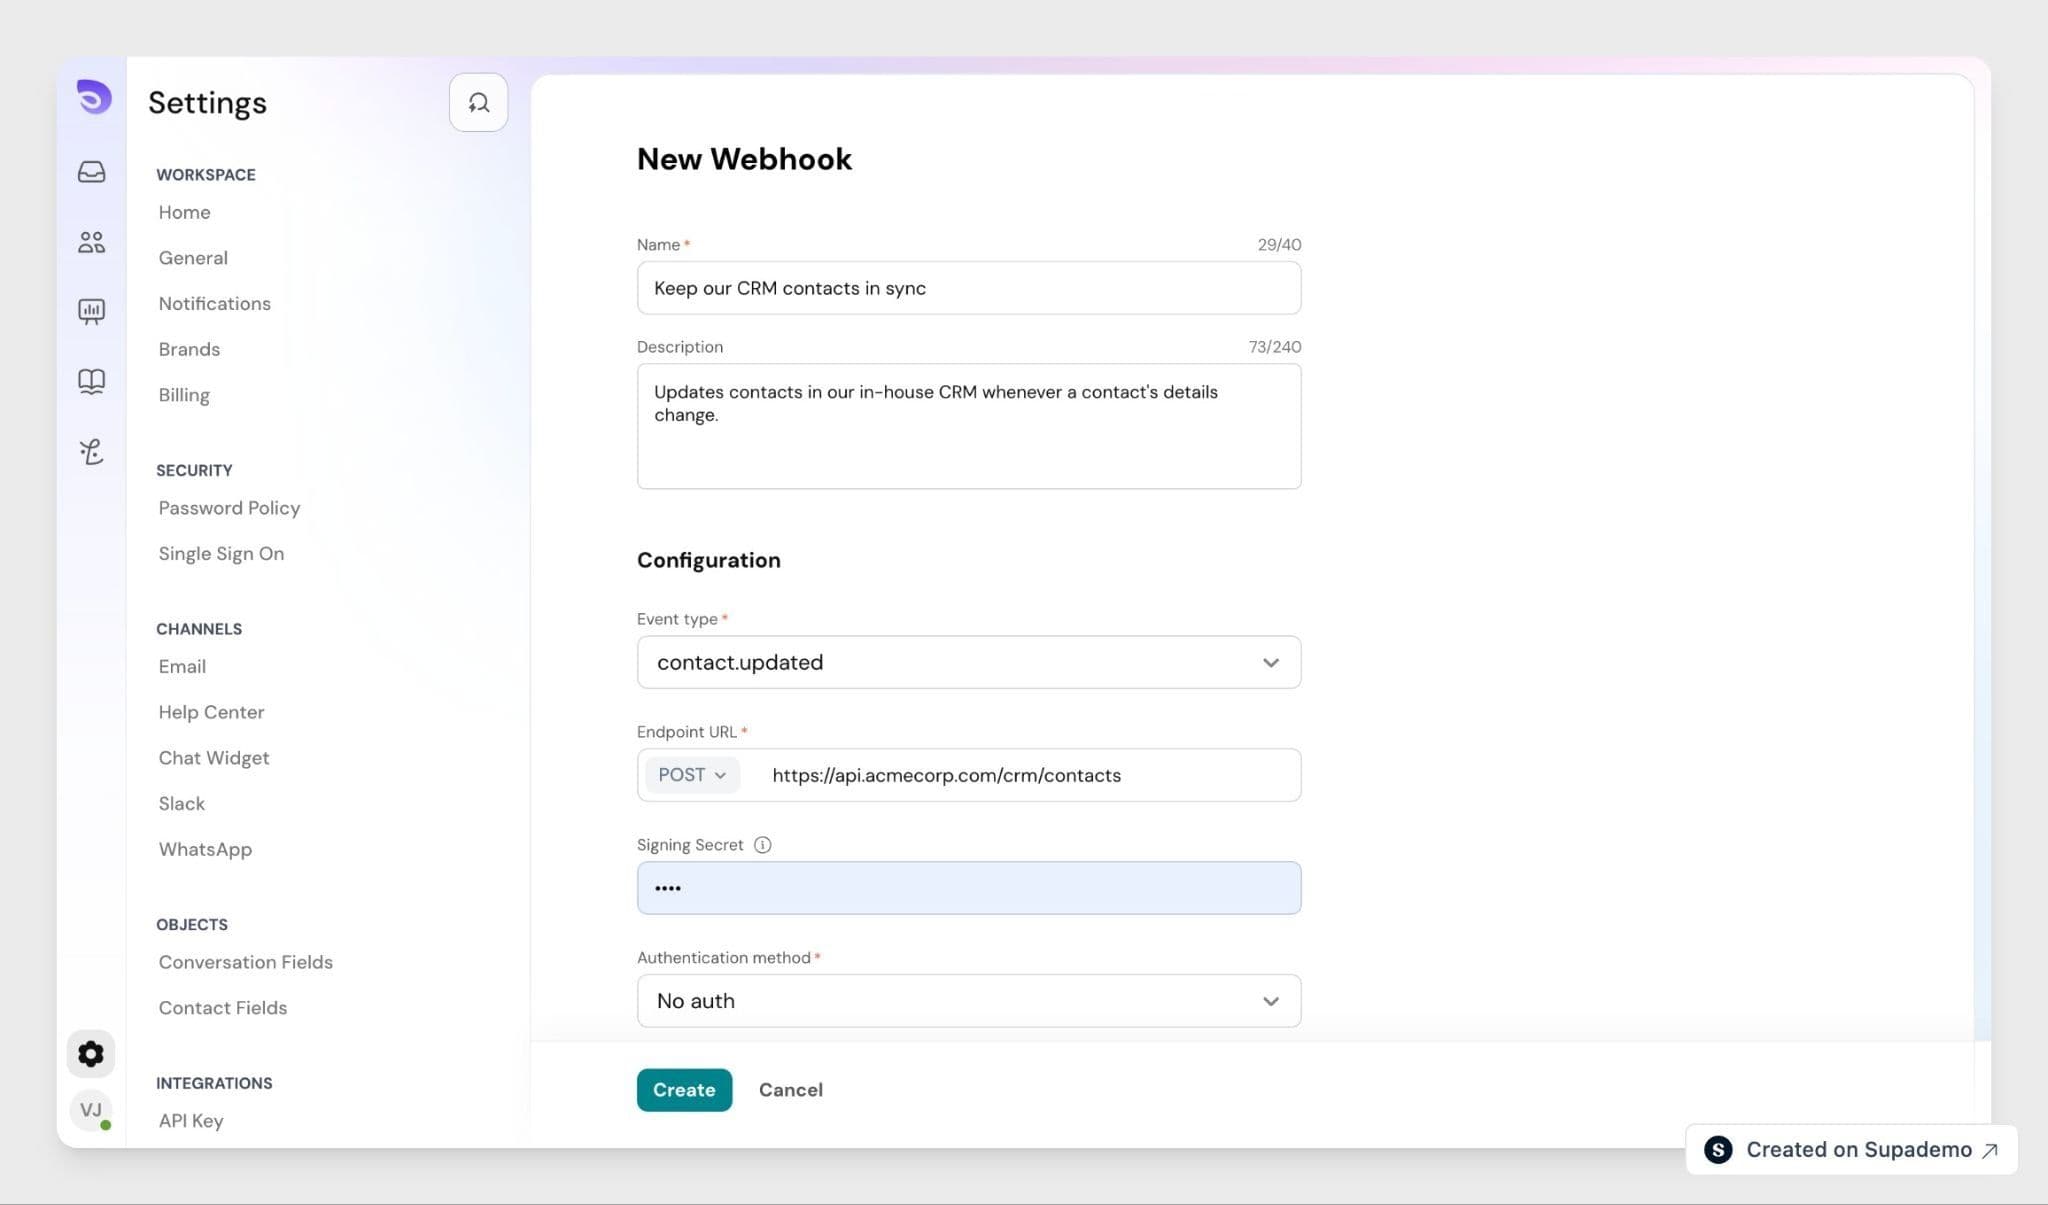Click the Signing Secret info icon
2048x1205 pixels.
click(762, 845)
